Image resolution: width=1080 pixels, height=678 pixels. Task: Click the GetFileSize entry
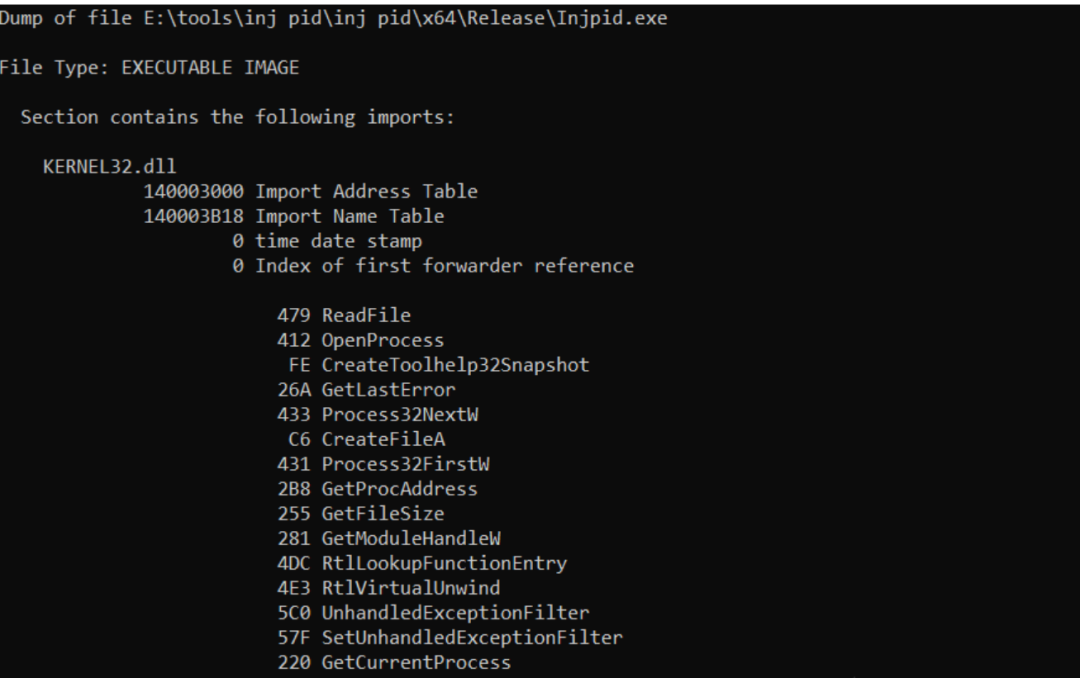361,514
